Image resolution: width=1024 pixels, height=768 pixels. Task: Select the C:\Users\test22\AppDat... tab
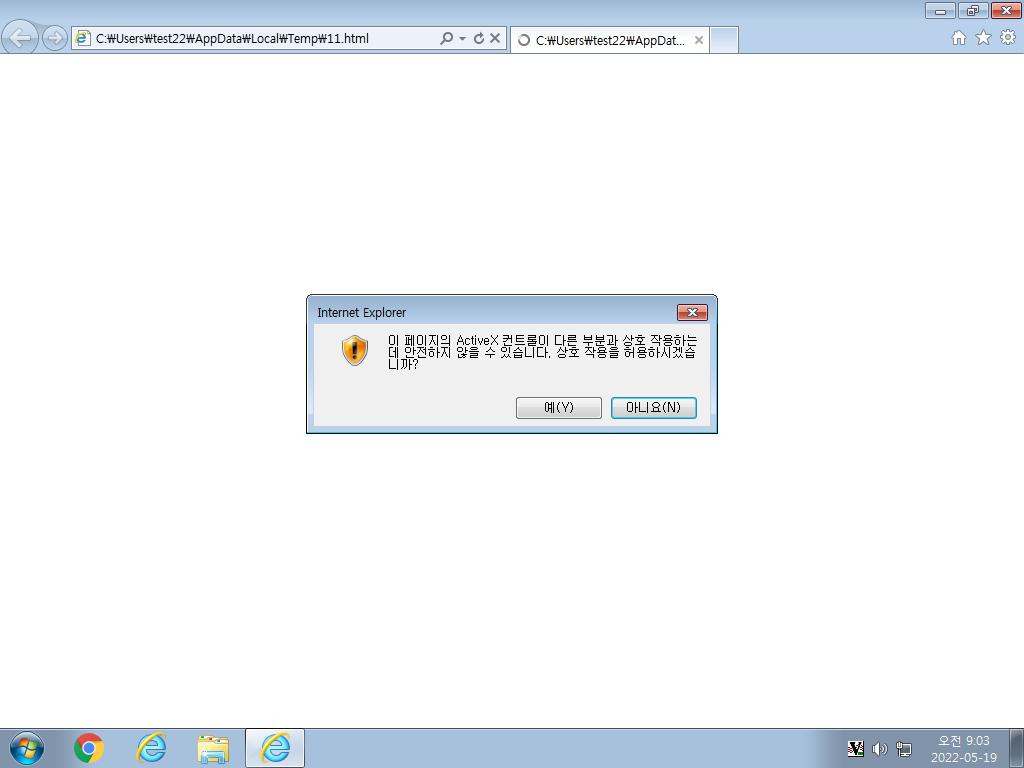pyautogui.click(x=609, y=40)
